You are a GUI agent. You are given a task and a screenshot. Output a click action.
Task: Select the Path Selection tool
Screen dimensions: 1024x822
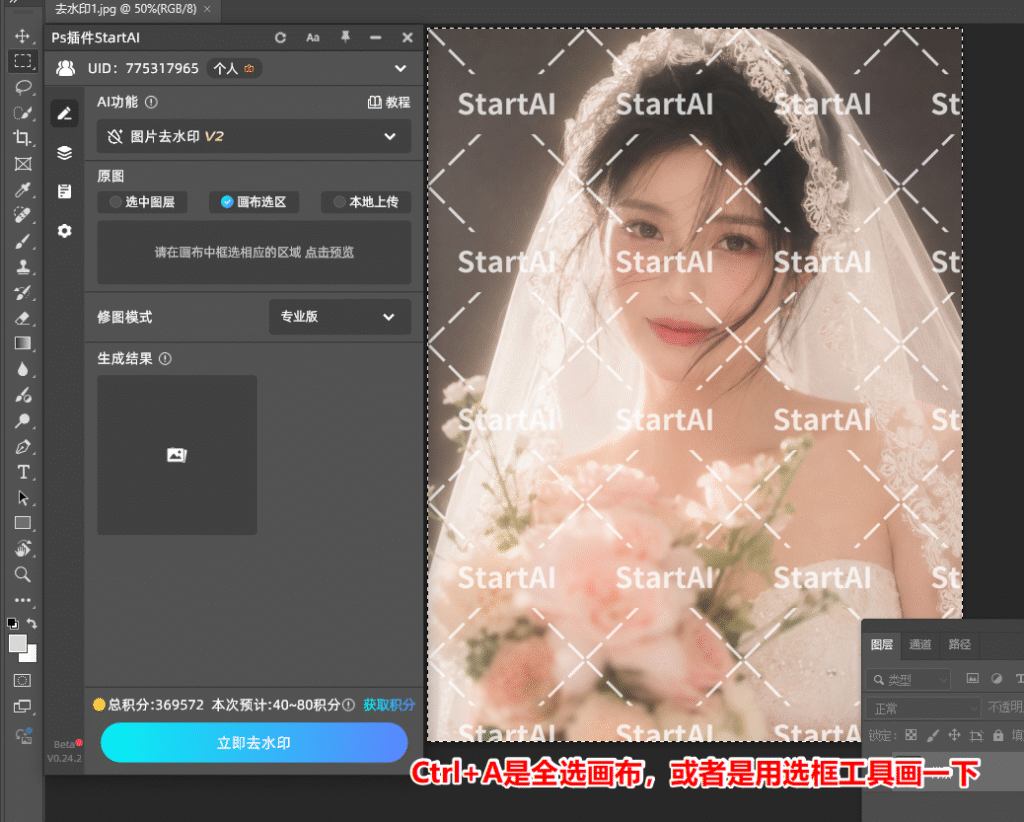(23, 498)
